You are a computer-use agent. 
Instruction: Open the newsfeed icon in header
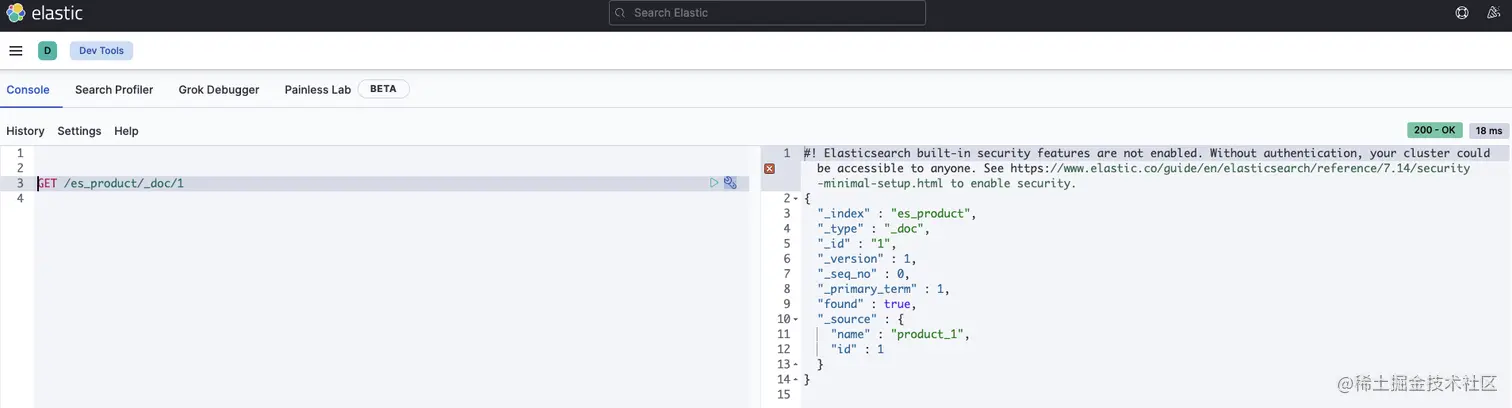pyautogui.click(x=1494, y=13)
